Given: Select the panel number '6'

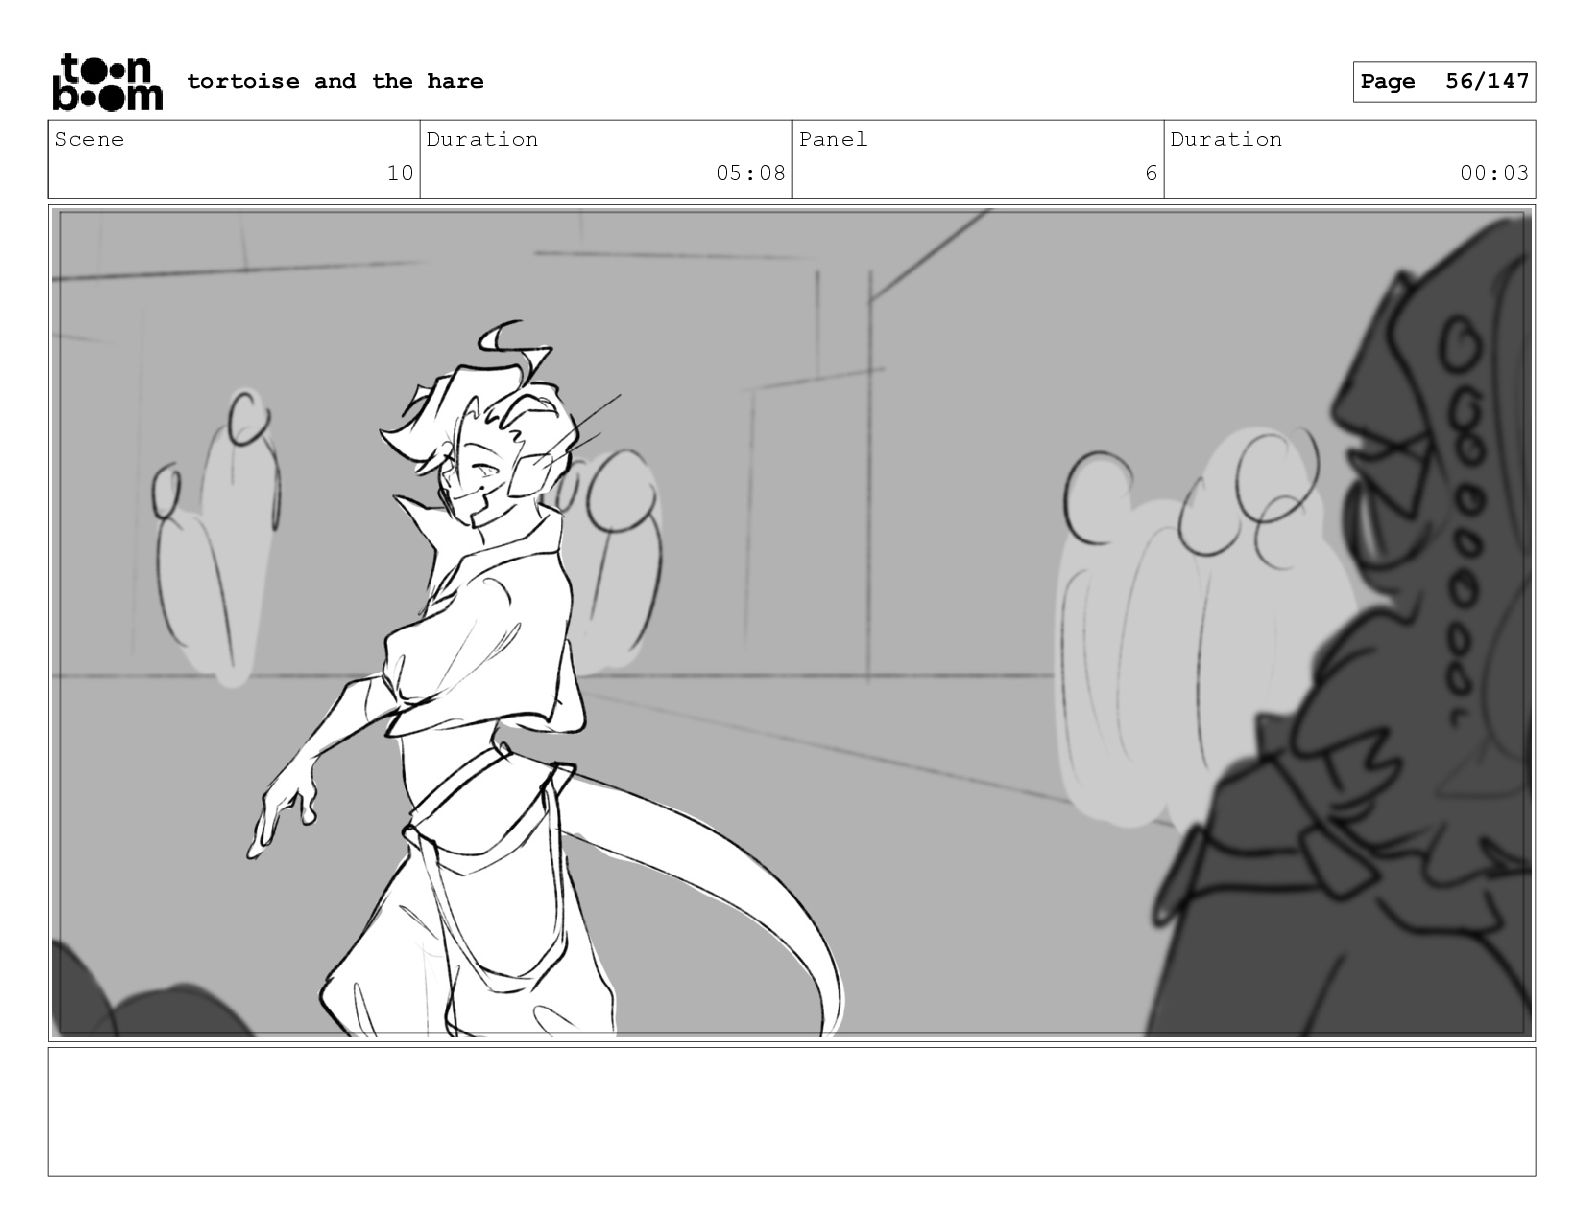Looking at the screenshot, I should [1151, 173].
